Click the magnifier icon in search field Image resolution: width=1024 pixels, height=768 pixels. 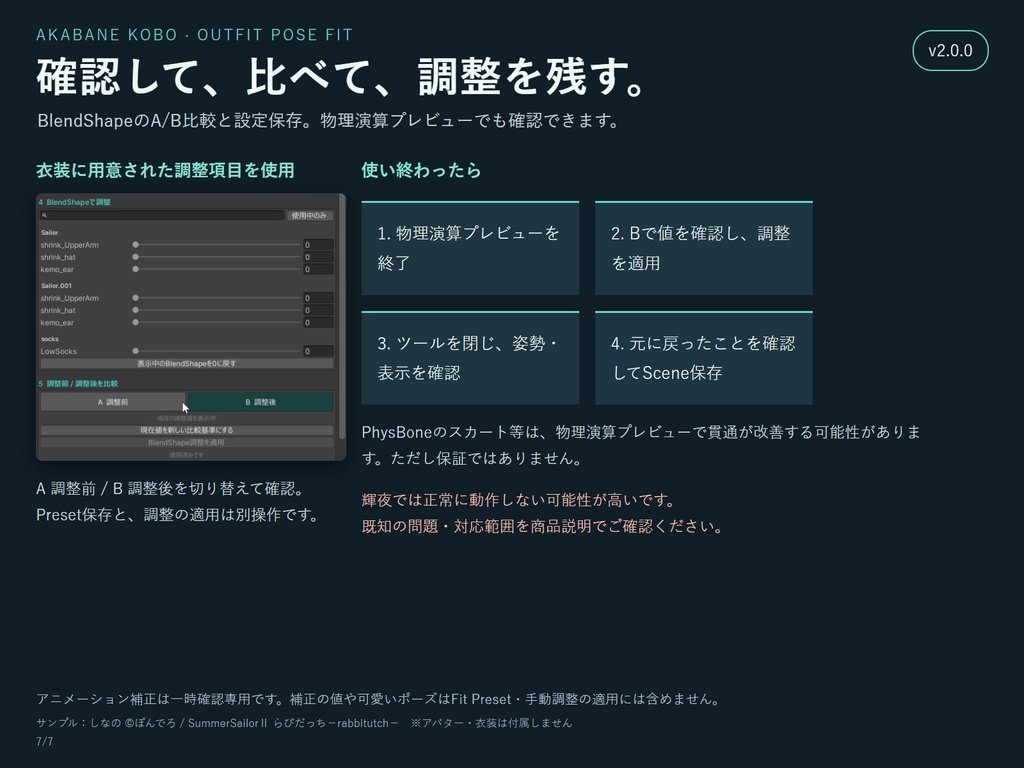[44, 216]
